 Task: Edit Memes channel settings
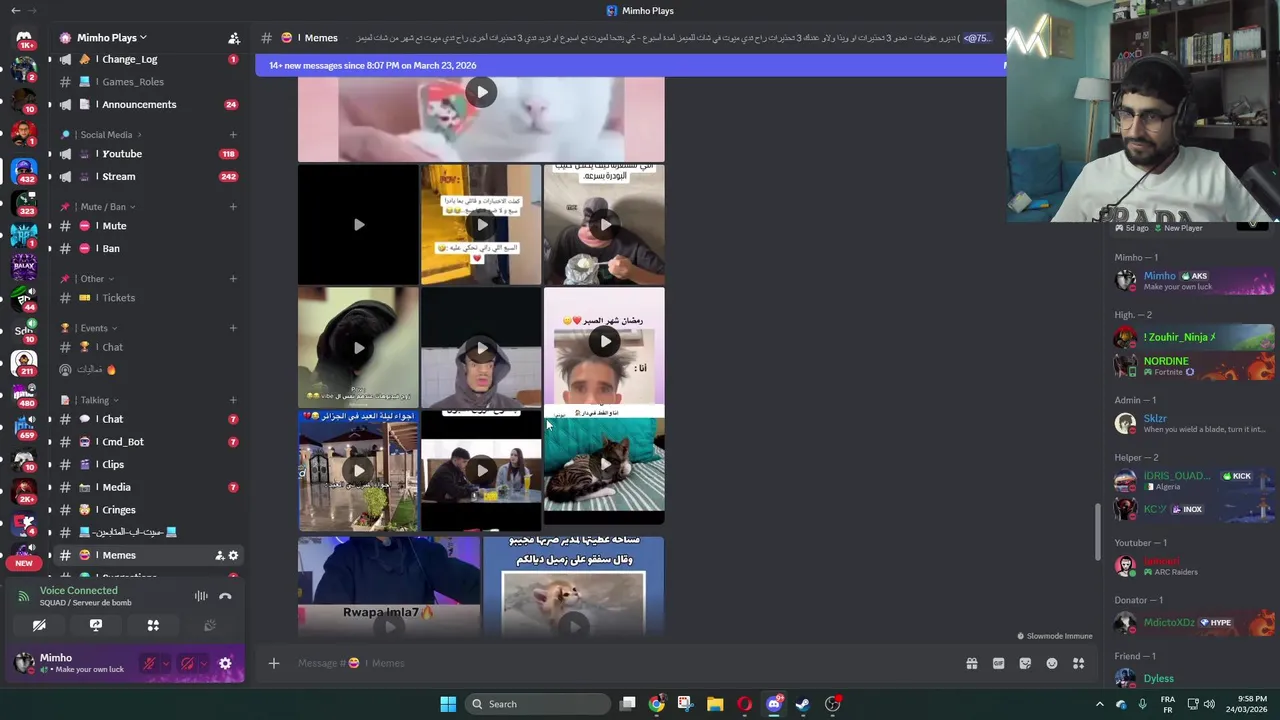point(233,555)
